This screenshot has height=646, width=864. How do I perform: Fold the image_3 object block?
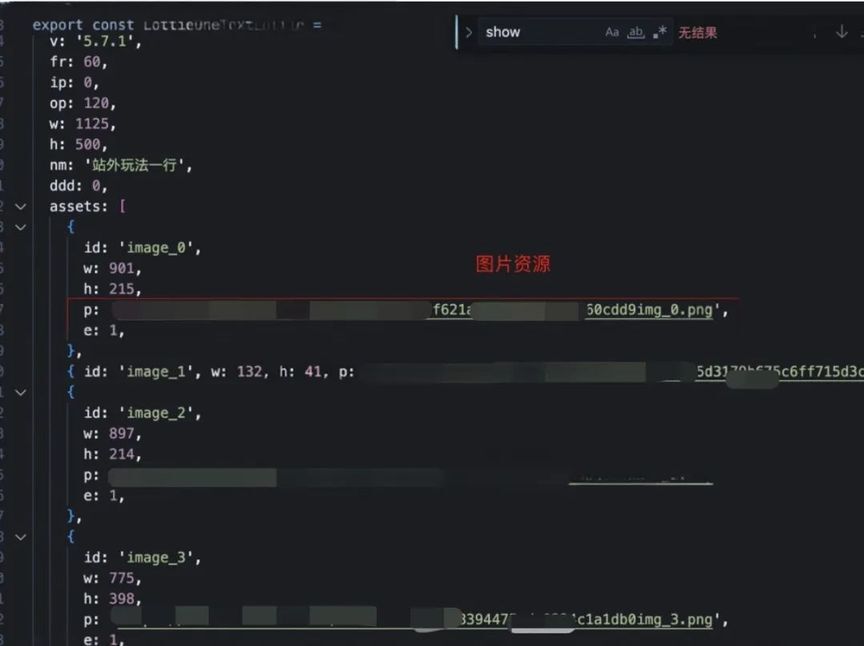click(20, 537)
